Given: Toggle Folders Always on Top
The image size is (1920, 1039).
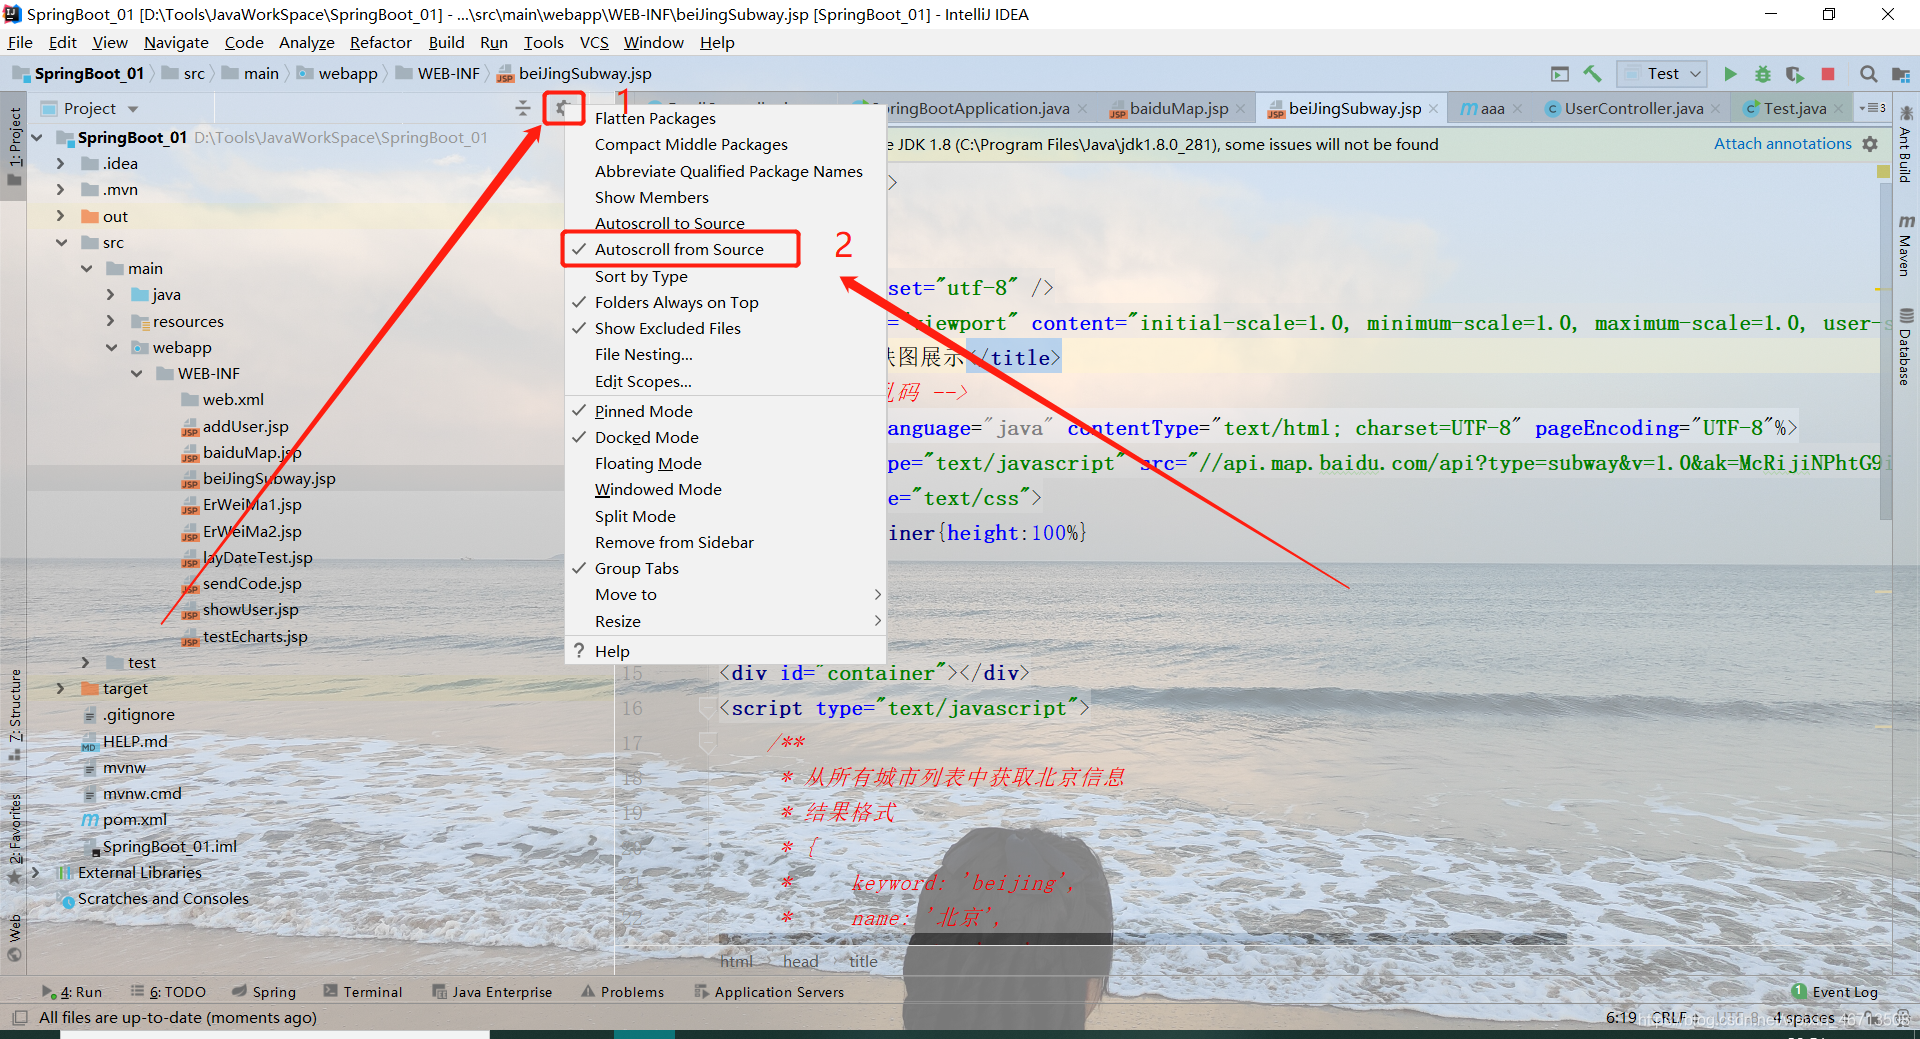Looking at the screenshot, I should click(x=725, y=302).
